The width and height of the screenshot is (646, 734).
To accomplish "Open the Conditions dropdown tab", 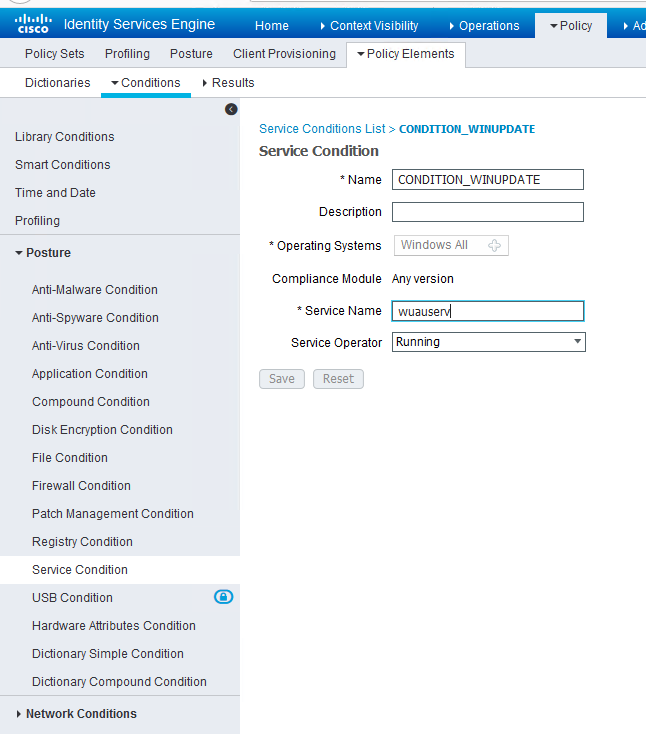I will click(146, 83).
